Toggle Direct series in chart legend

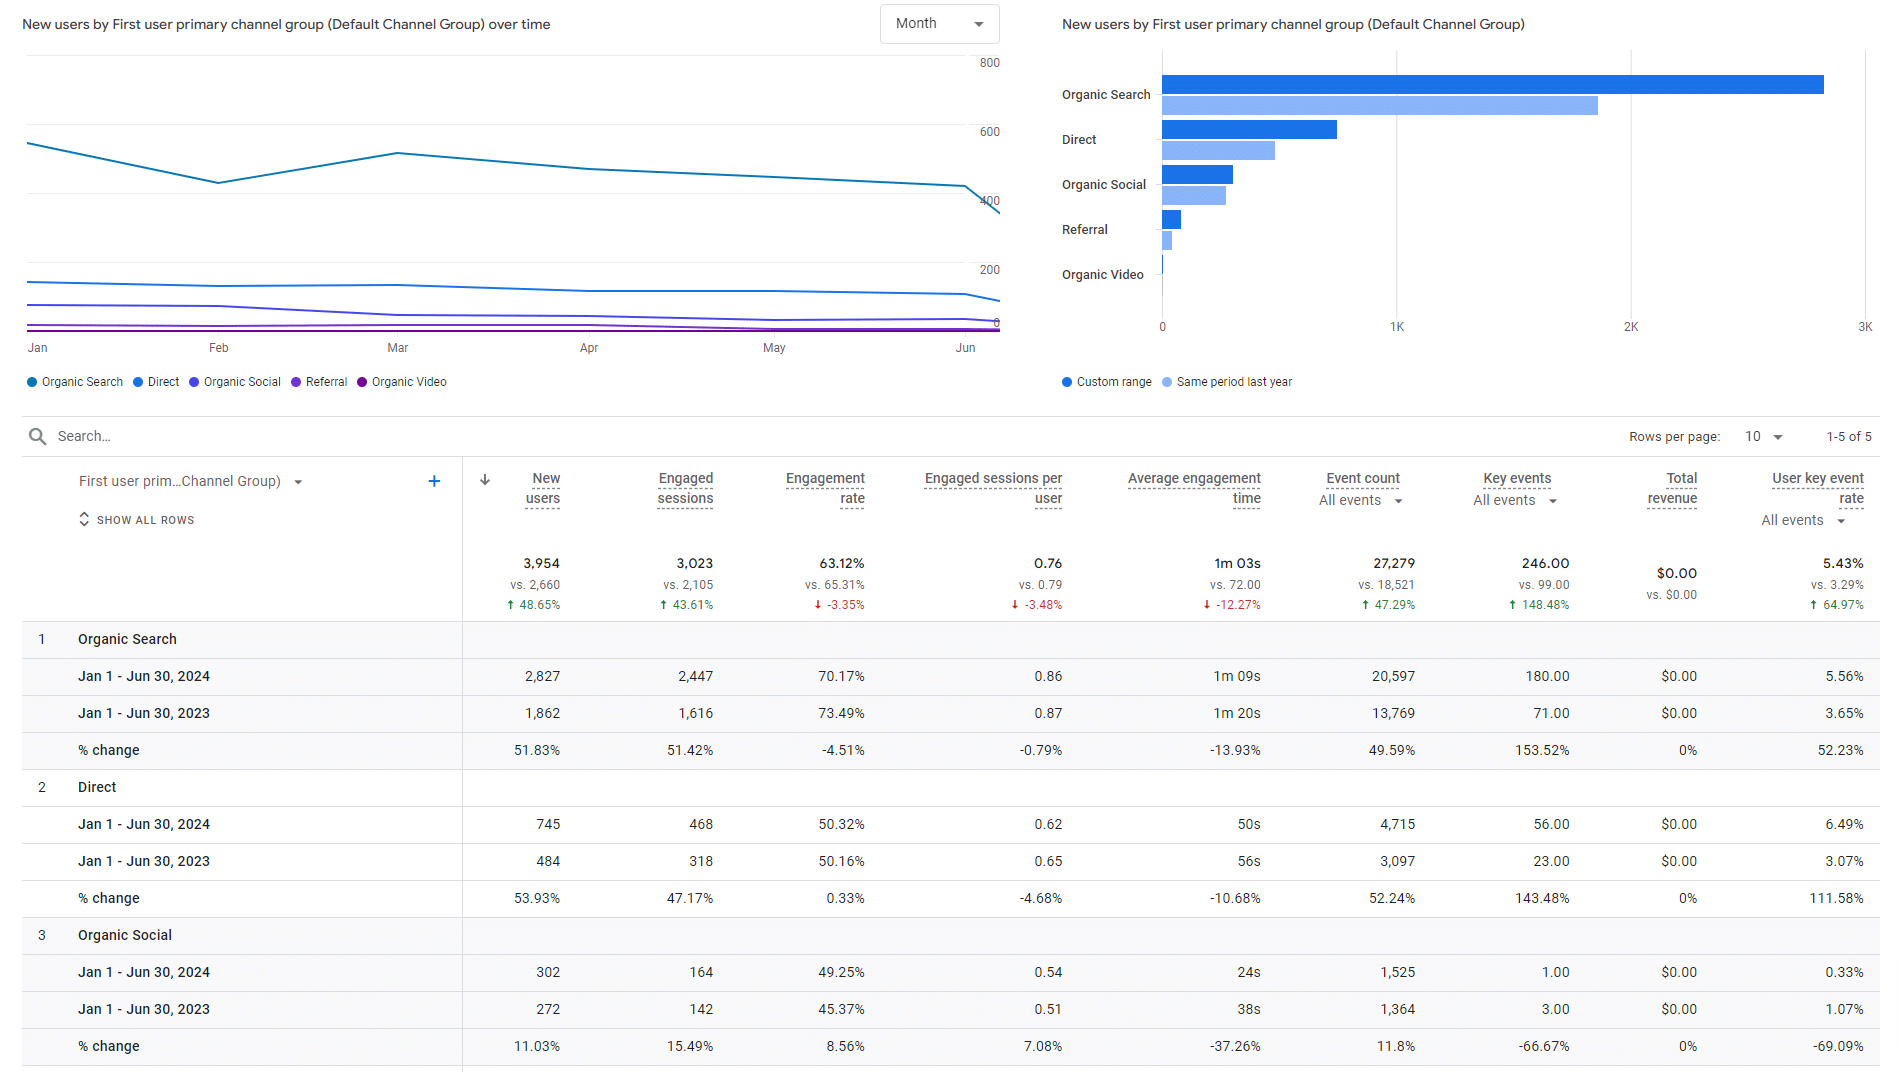tap(138, 382)
